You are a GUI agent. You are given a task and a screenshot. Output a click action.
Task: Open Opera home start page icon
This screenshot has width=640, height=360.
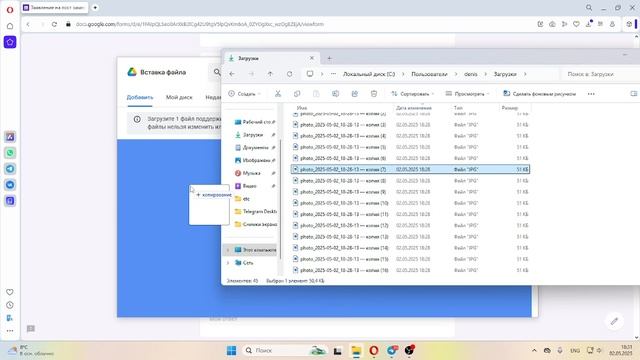(x=10, y=26)
